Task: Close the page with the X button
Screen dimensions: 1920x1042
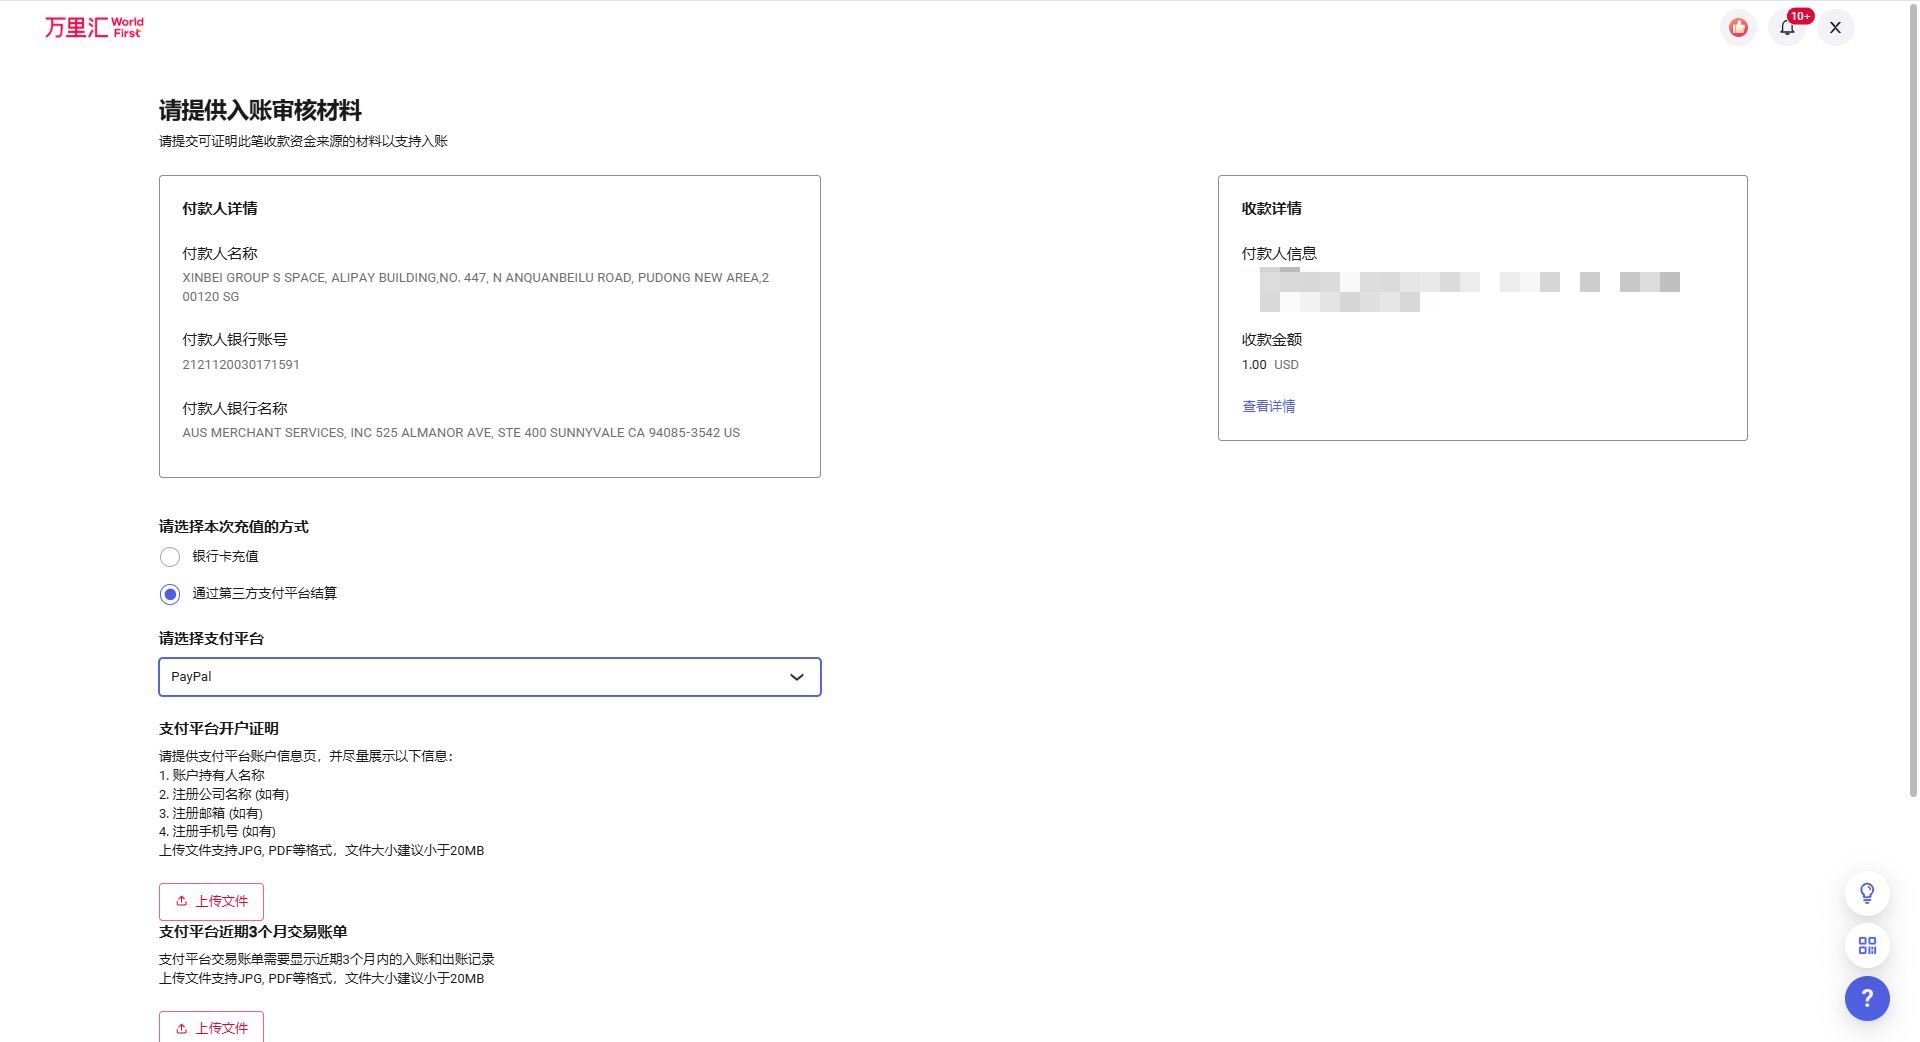Action: point(1835,28)
